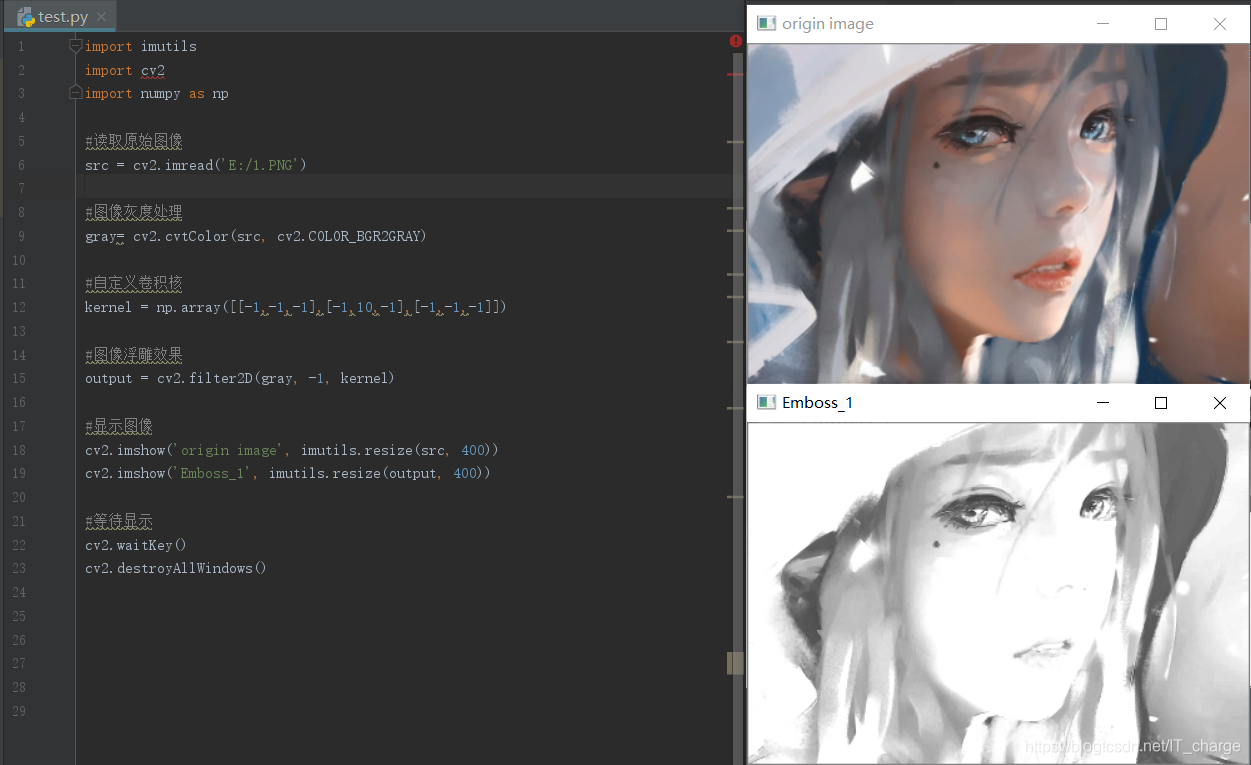This screenshot has width=1251, height=765.
Task: Close the Emboss_1 window
Action: [x=1220, y=403]
